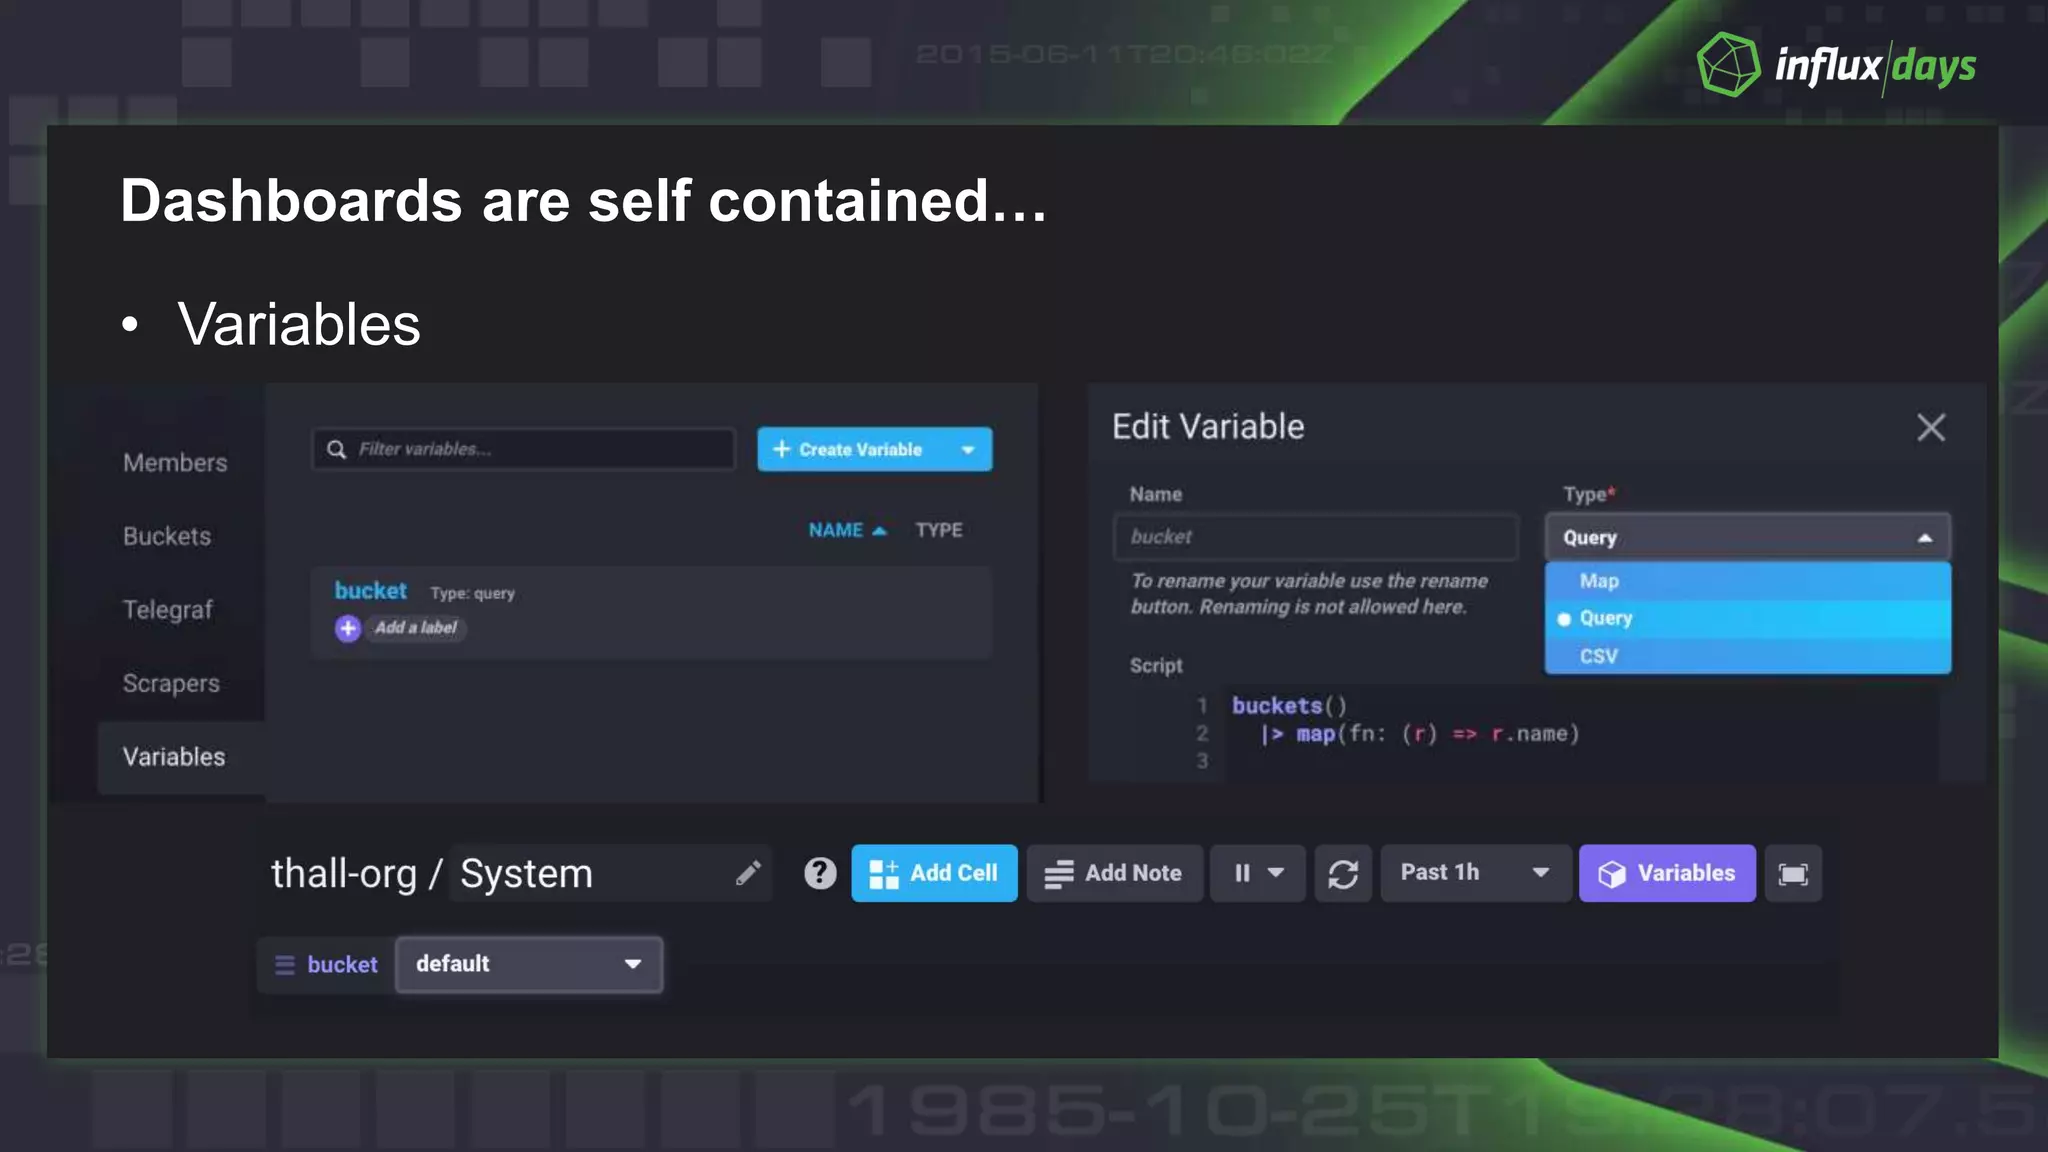Enter presentation mode fullscreen icon
Screen dimensions: 2048x1152
1793,873
